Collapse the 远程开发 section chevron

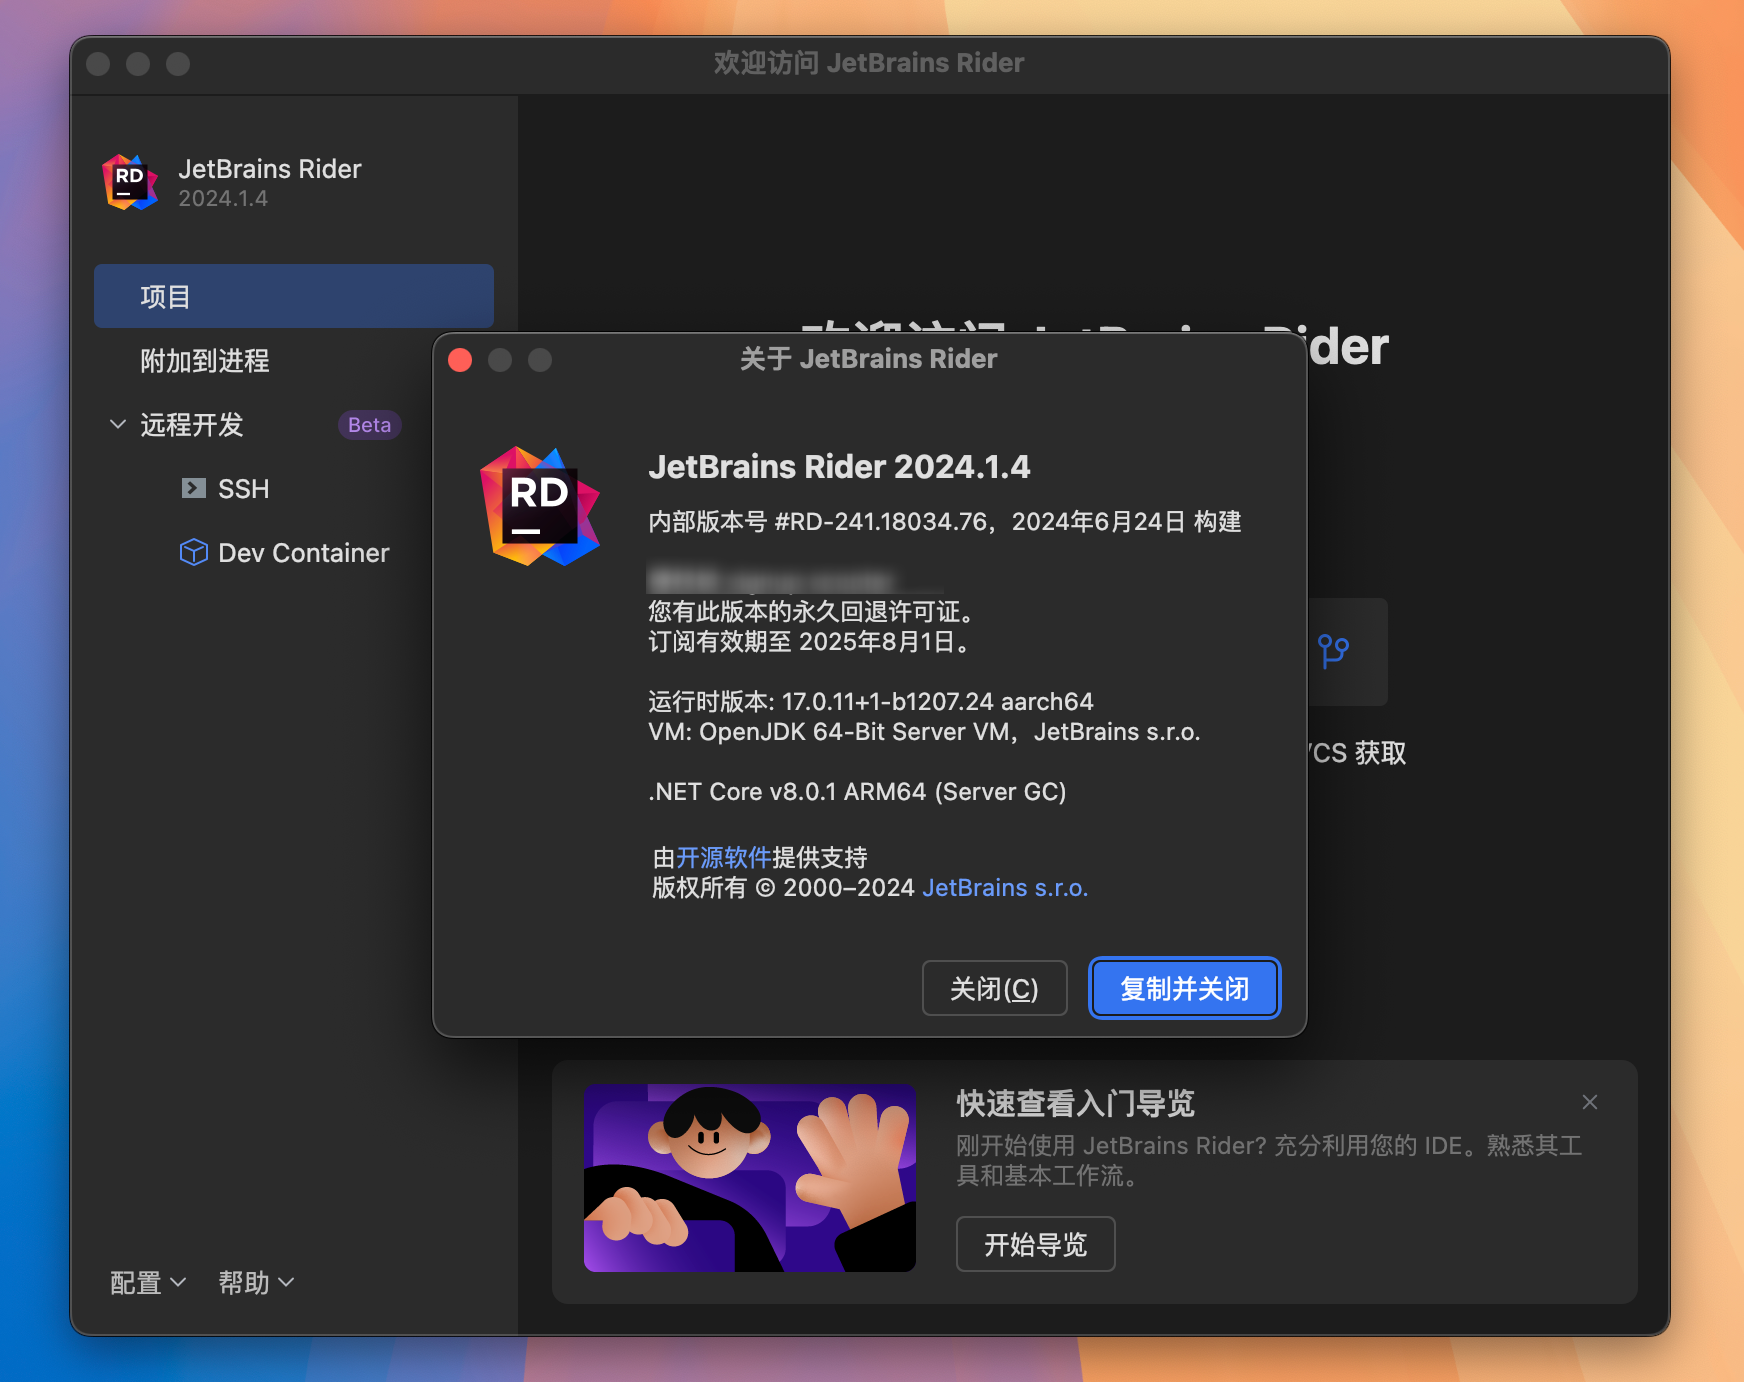coord(118,424)
